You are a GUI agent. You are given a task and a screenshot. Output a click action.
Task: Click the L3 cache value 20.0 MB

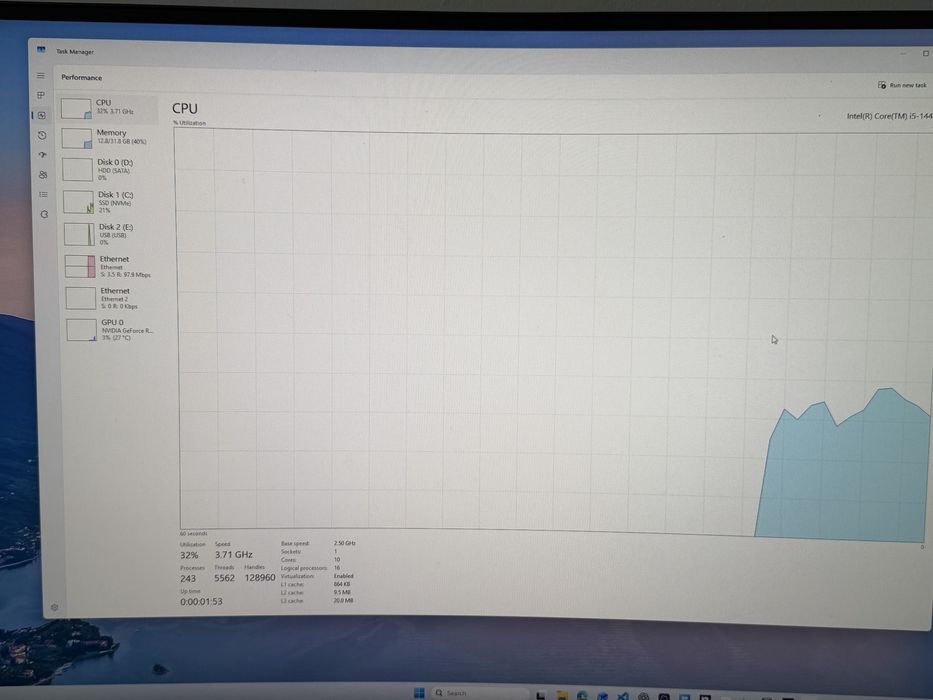[343, 601]
